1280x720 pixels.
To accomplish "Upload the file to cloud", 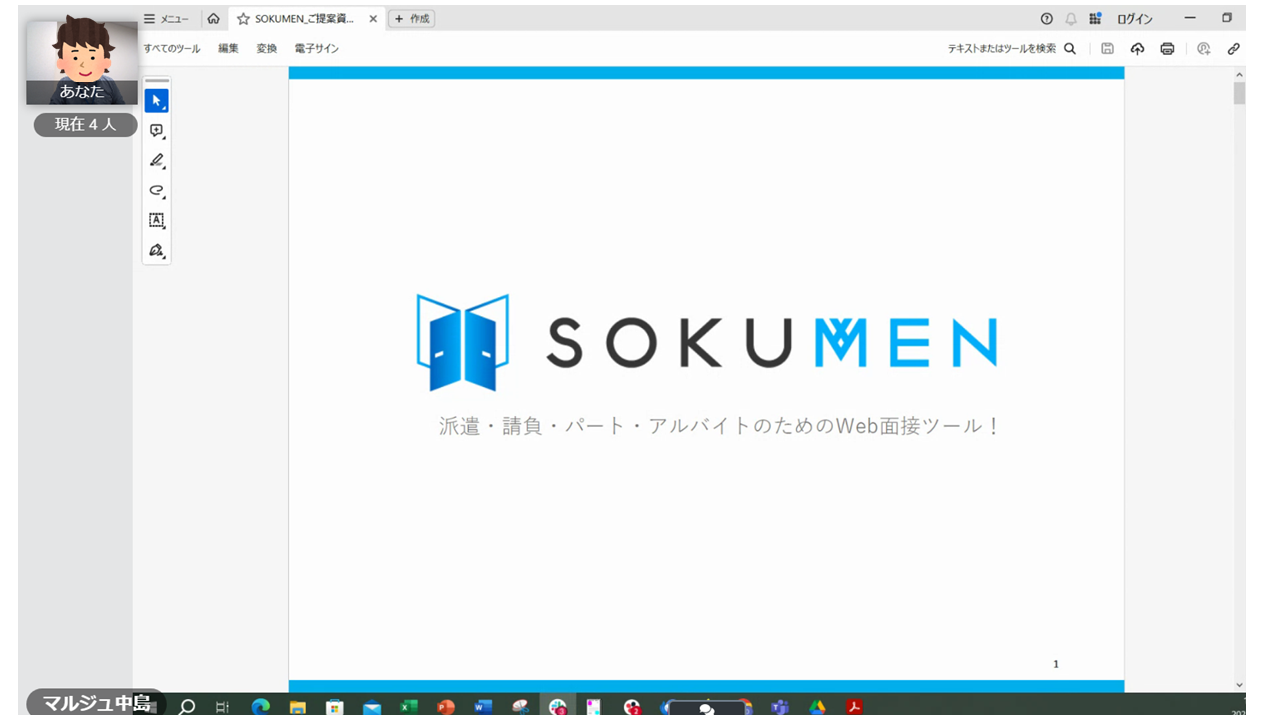I will click(1137, 48).
